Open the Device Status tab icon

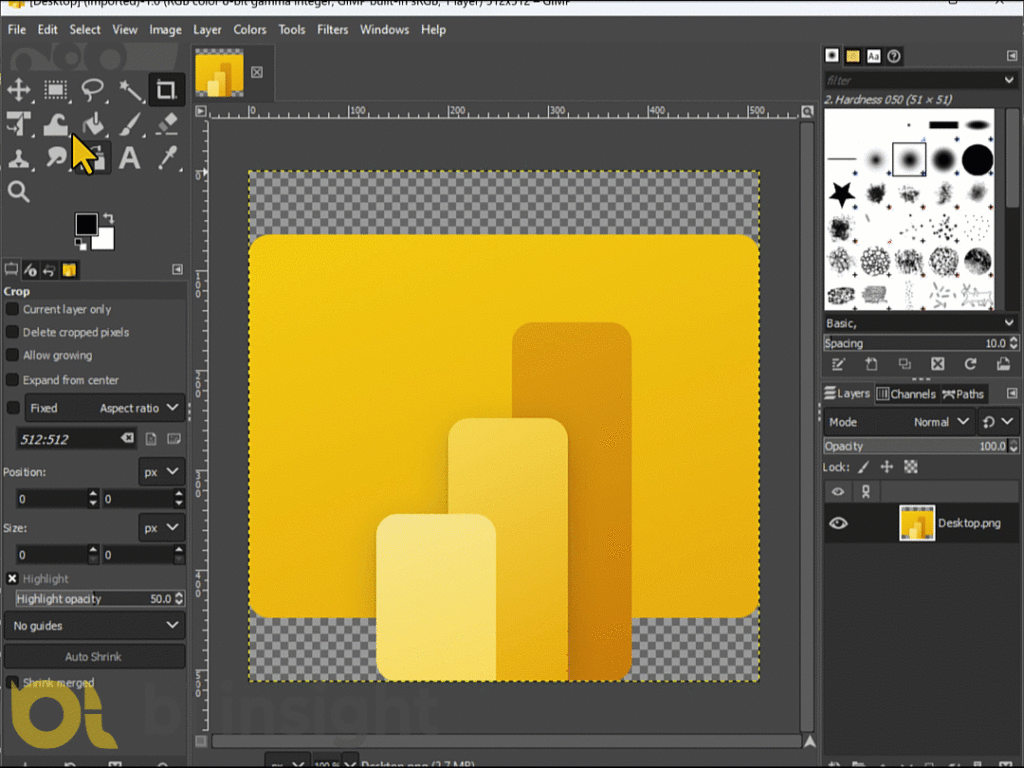click(x=30, y=270)
